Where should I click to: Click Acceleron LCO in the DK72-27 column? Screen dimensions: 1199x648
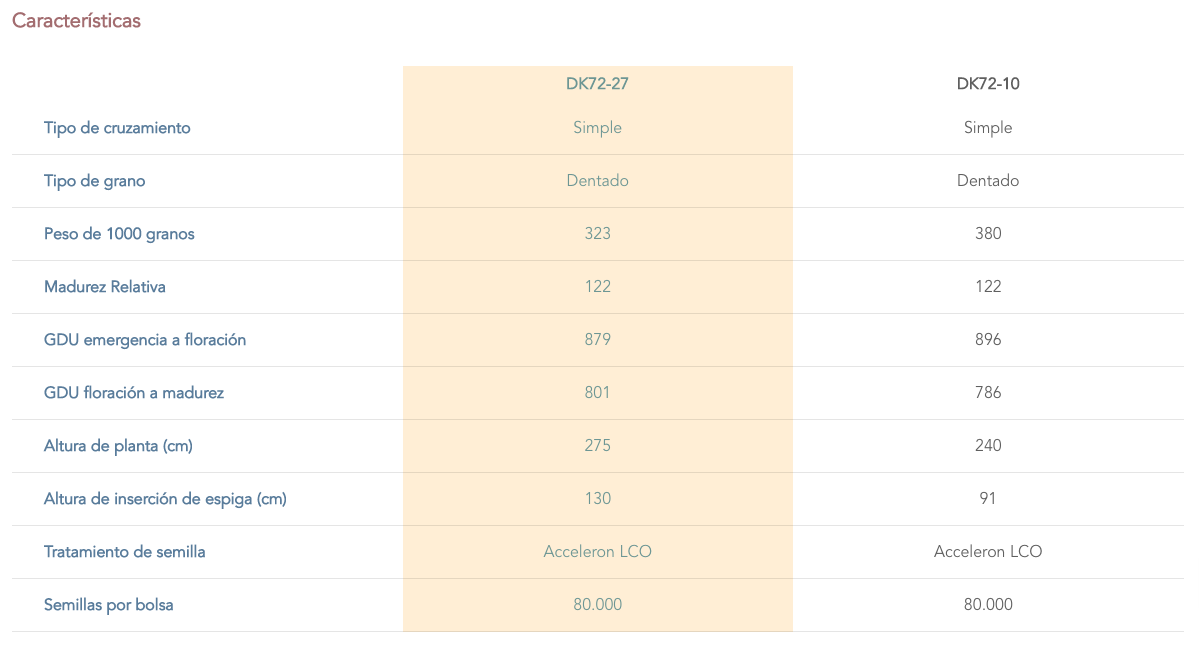597,552
